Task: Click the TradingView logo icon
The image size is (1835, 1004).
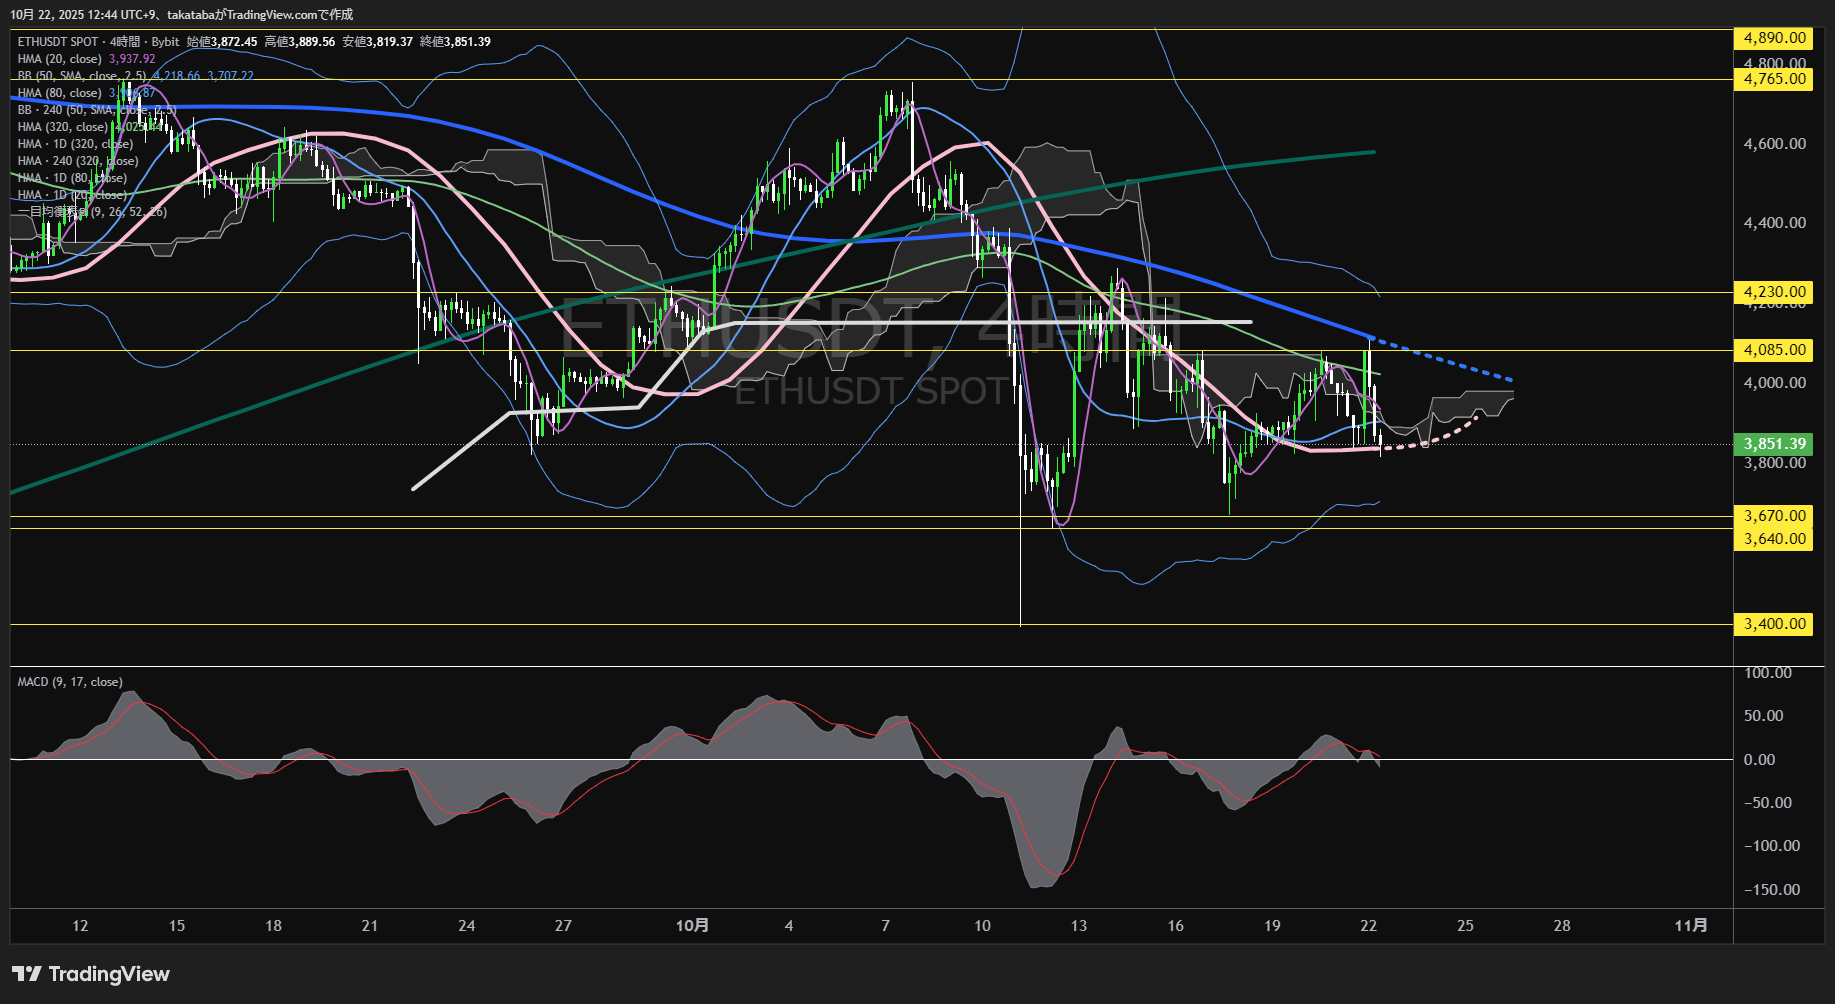Action: tap(27, 974)
